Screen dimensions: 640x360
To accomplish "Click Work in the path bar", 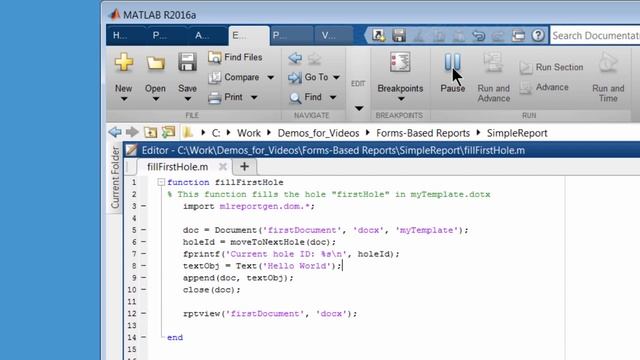I will (x=249, y=133).
